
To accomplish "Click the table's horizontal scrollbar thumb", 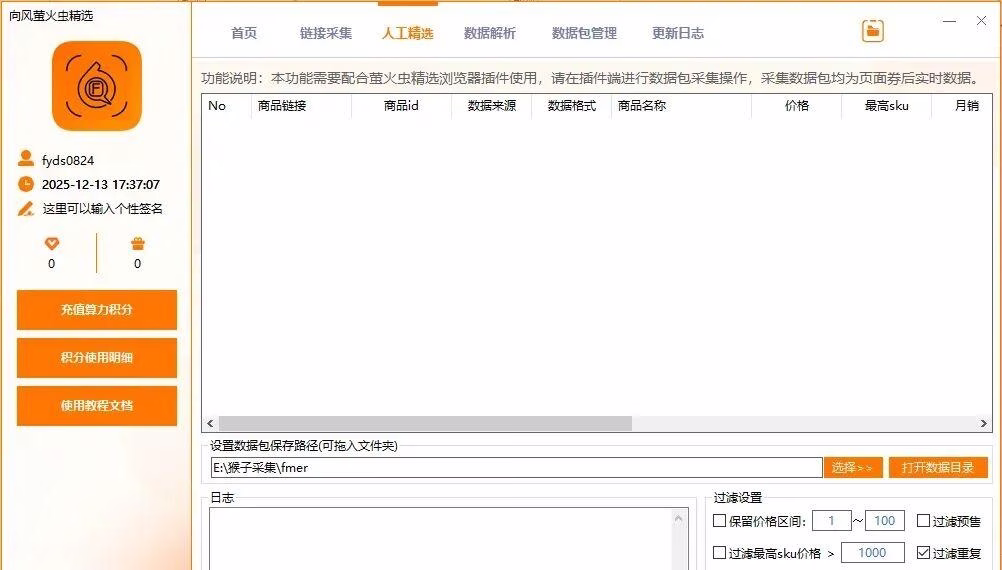I will click(425, 424).
